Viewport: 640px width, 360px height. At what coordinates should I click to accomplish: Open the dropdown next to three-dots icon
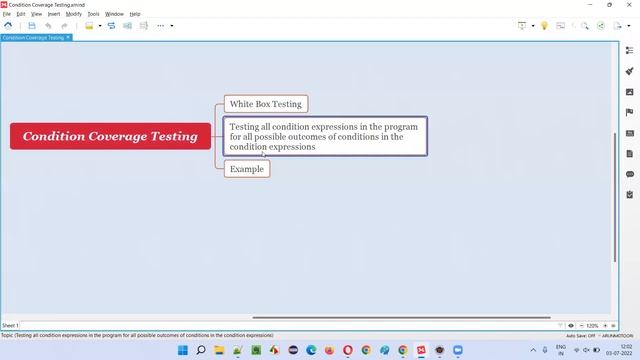[172, 26]
